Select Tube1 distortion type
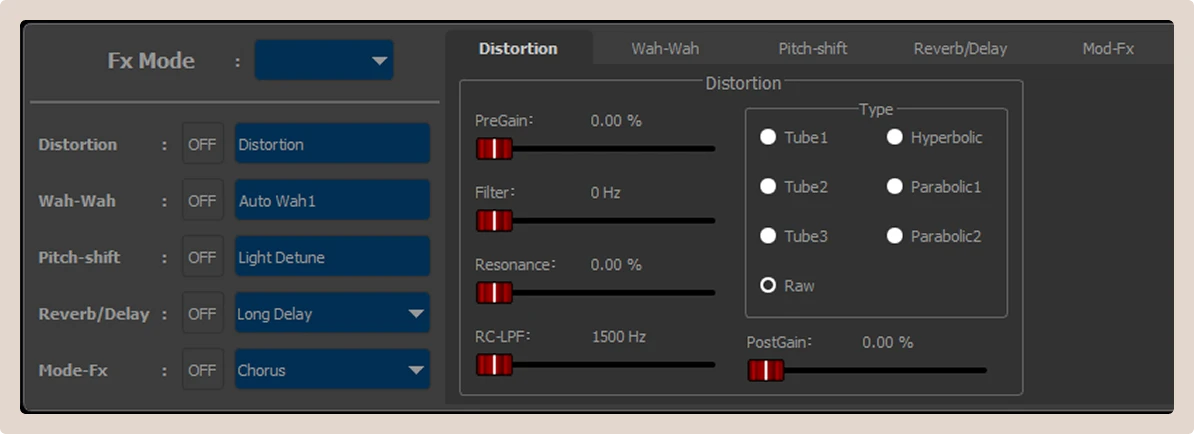Viewport: 1194px width, 434px height. click(768, 137)
